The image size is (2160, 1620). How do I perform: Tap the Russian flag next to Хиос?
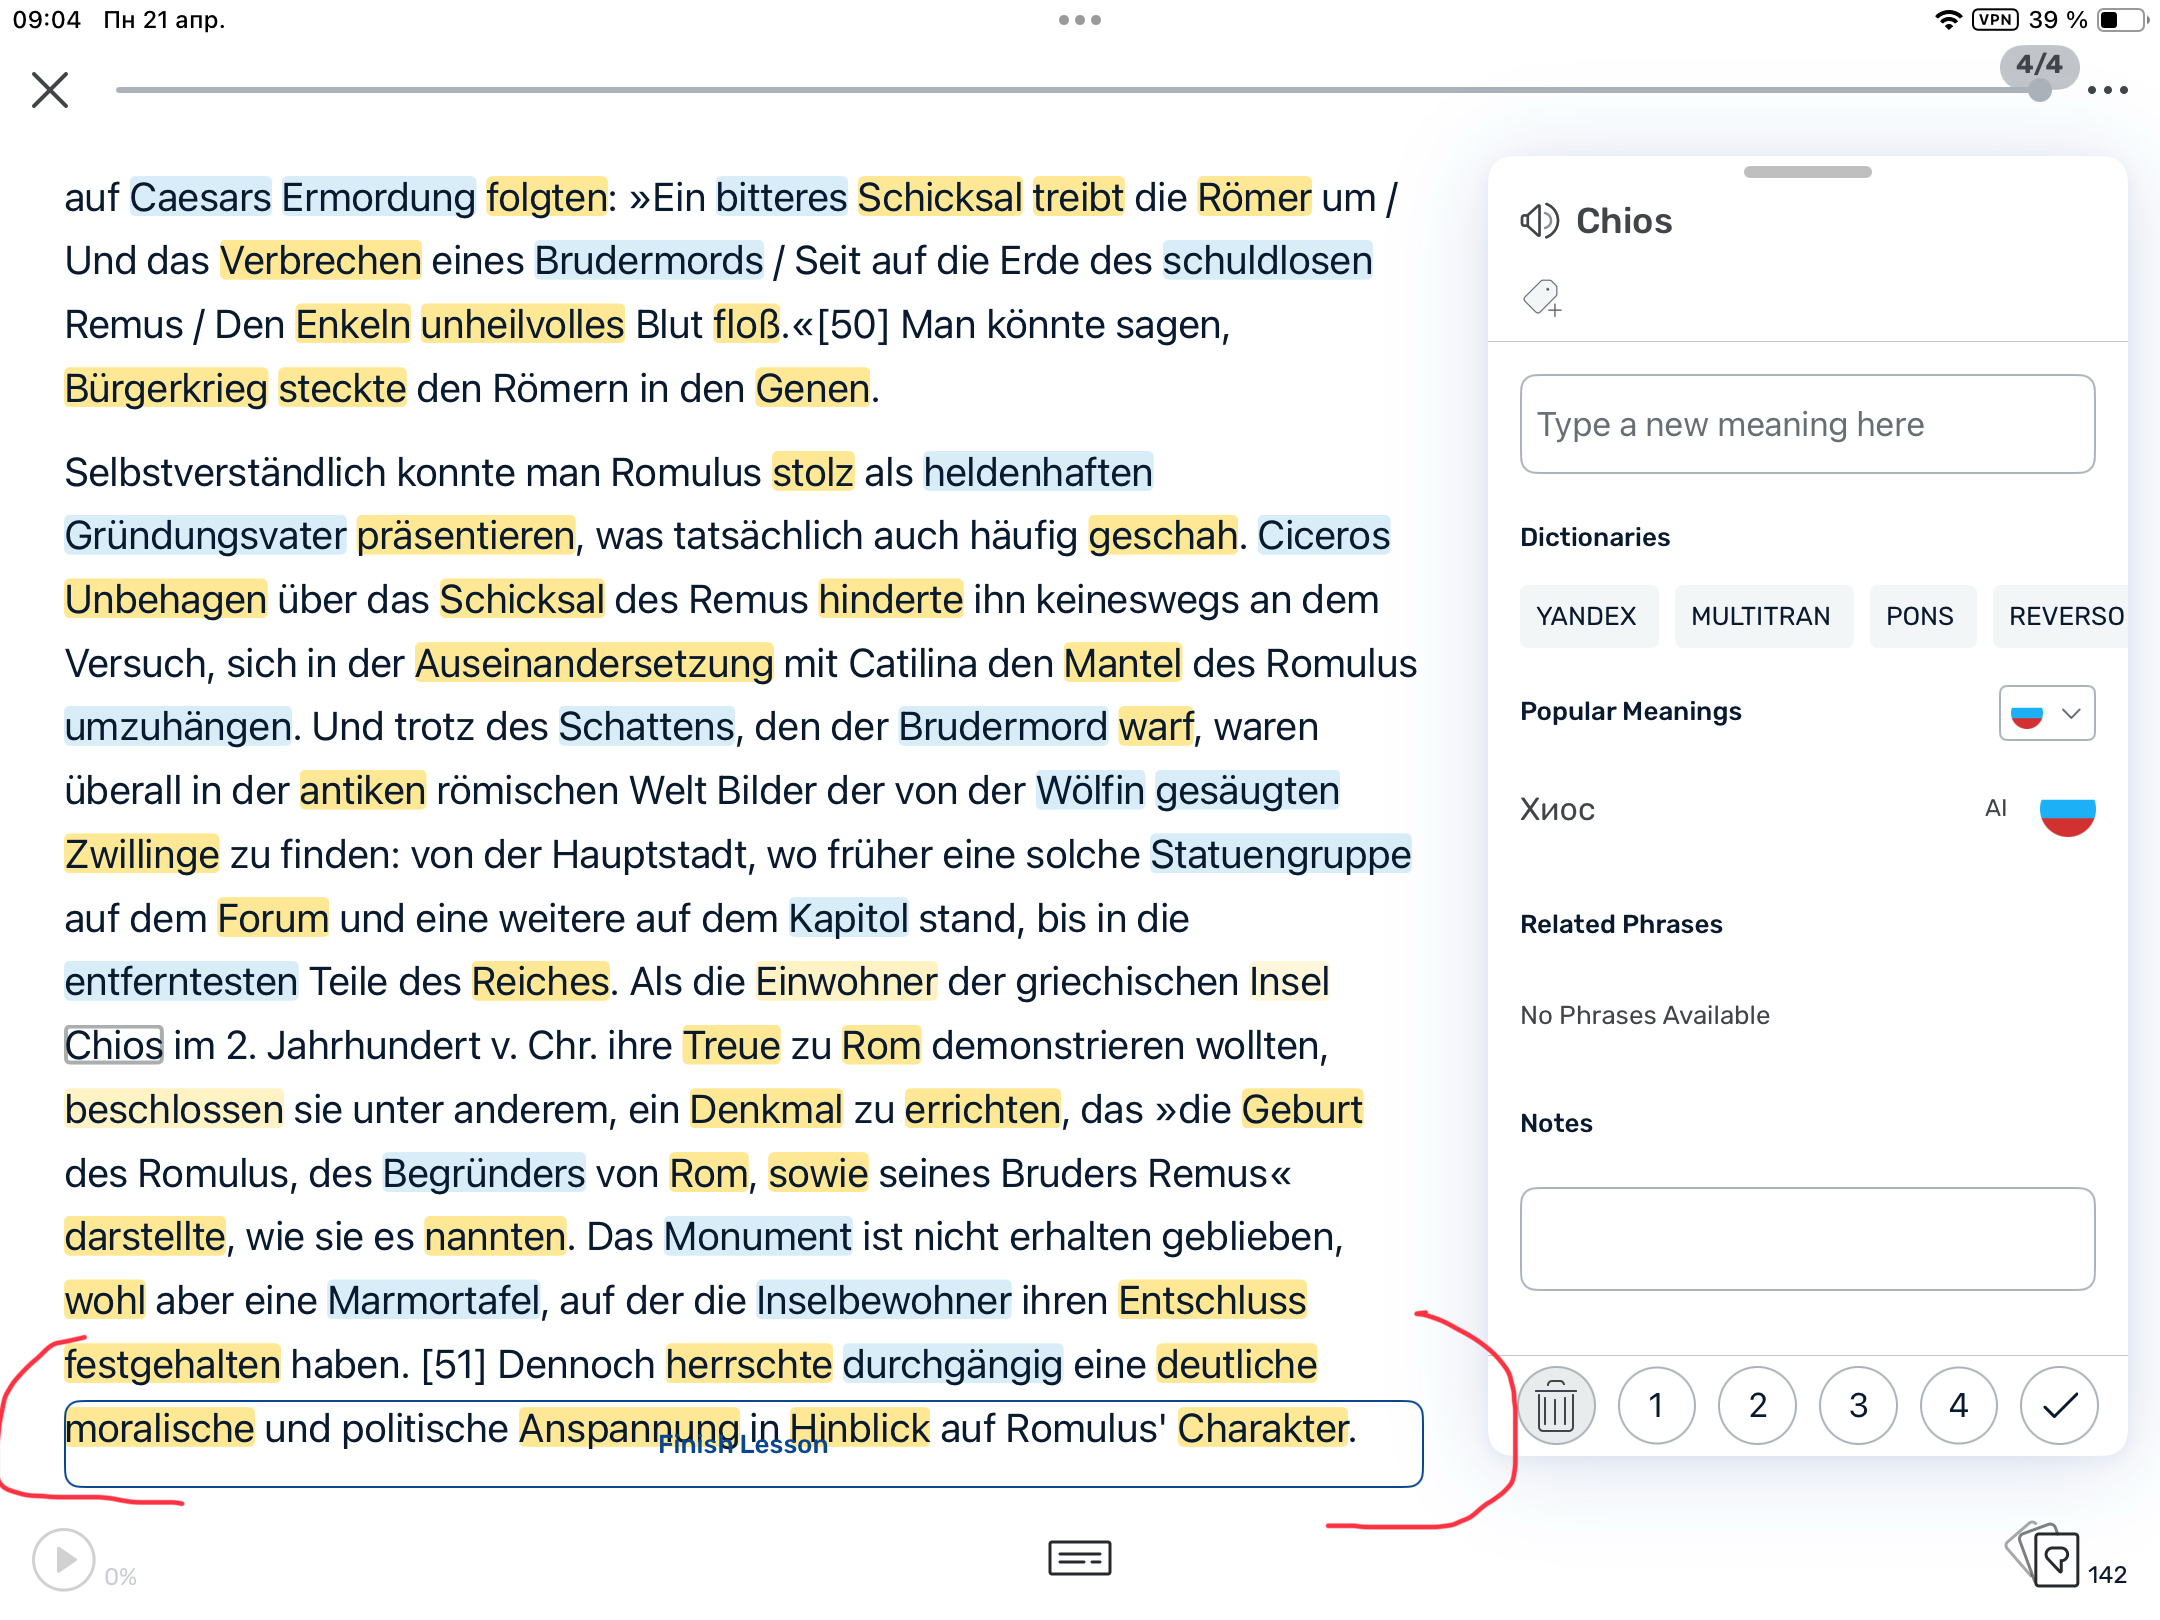pos(2067,811)
